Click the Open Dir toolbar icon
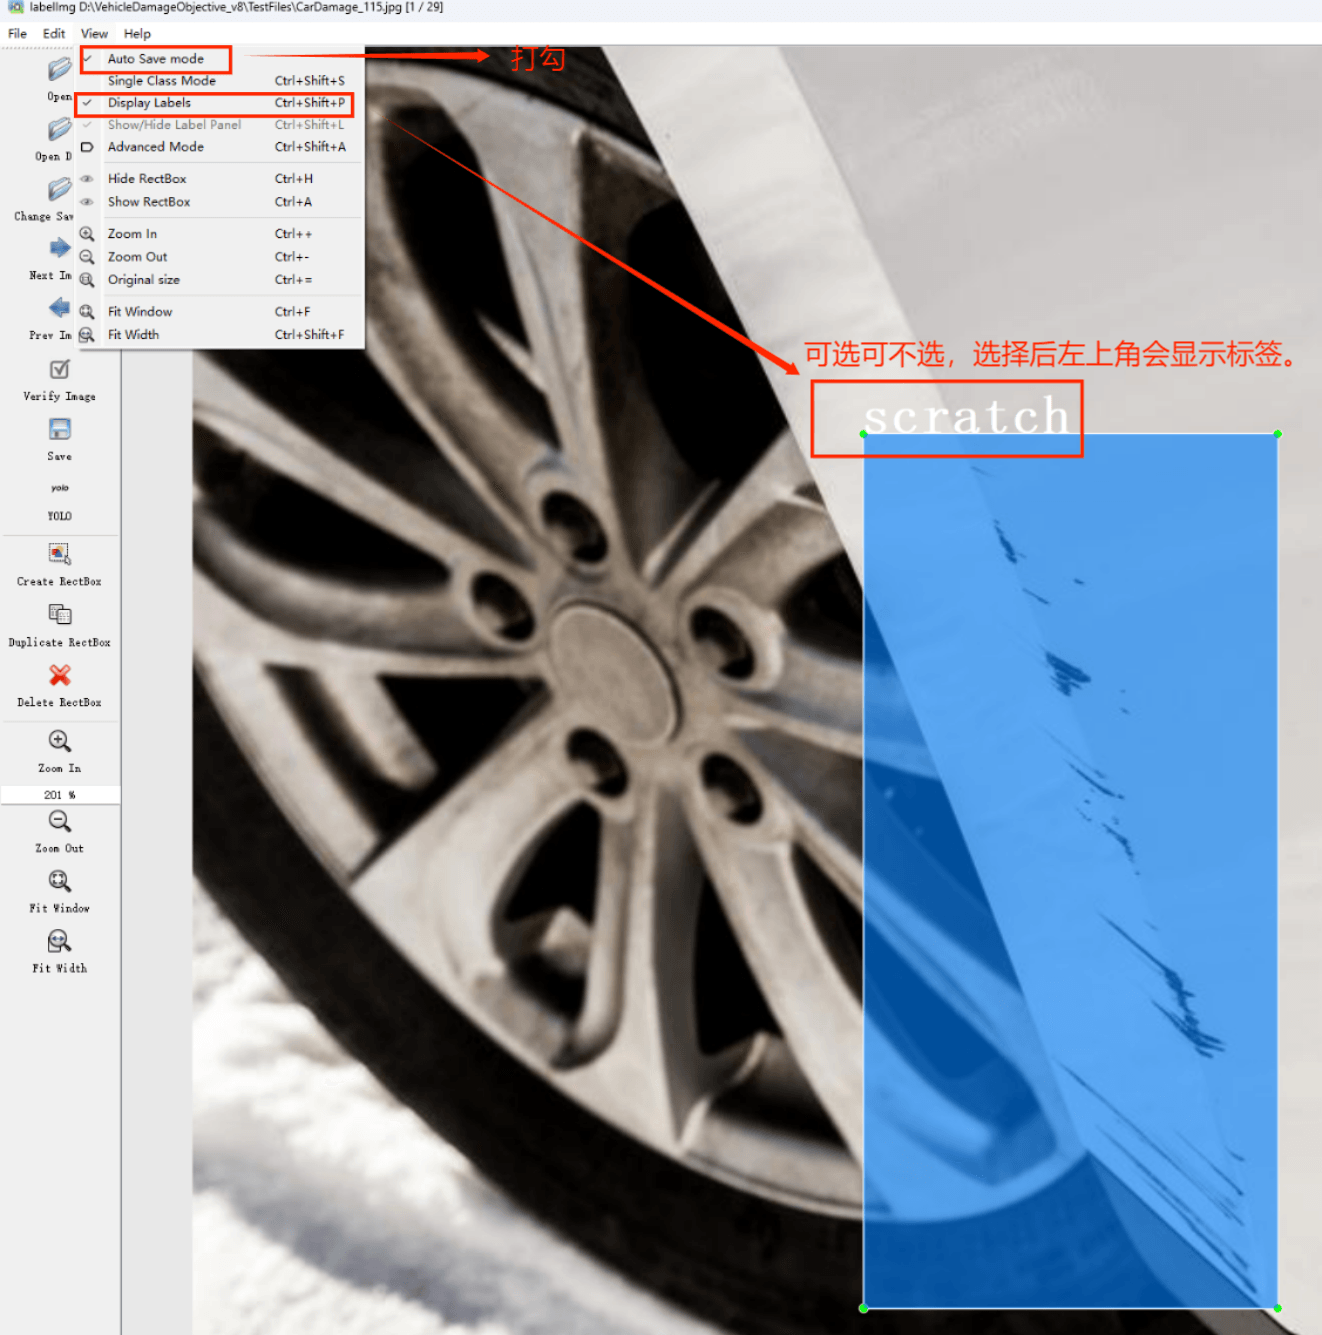Image resolution: width=1322 pixels, height=1335 pixels. click(x=59, y=129)
